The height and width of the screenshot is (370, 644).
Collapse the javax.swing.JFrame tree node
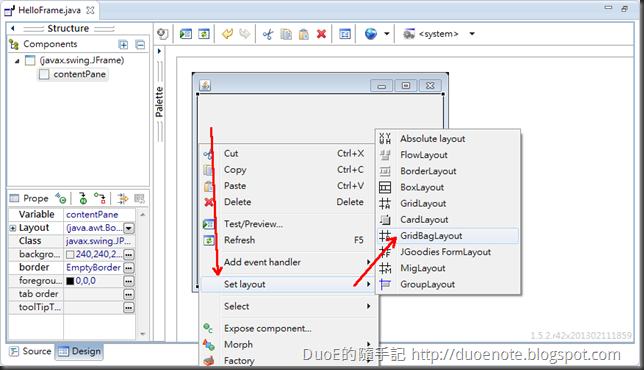click(17, 61)
